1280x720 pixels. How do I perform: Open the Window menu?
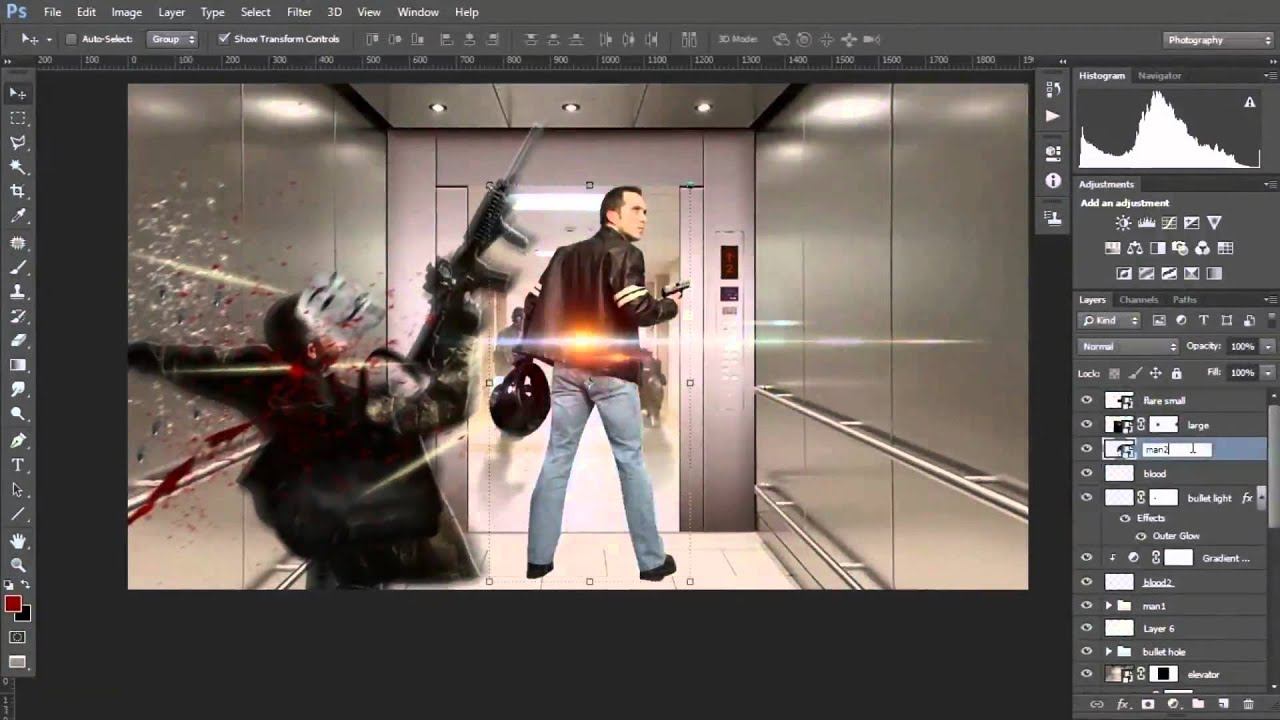pyautogui.click(x=418, y=12)
